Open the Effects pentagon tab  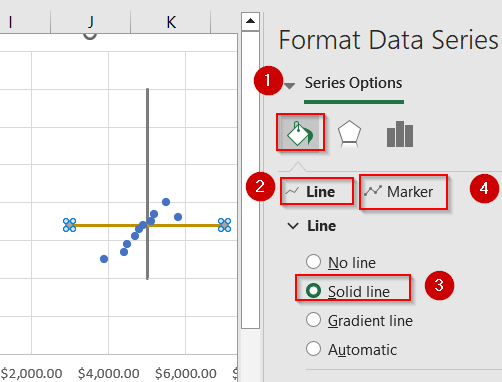(349, 134)
